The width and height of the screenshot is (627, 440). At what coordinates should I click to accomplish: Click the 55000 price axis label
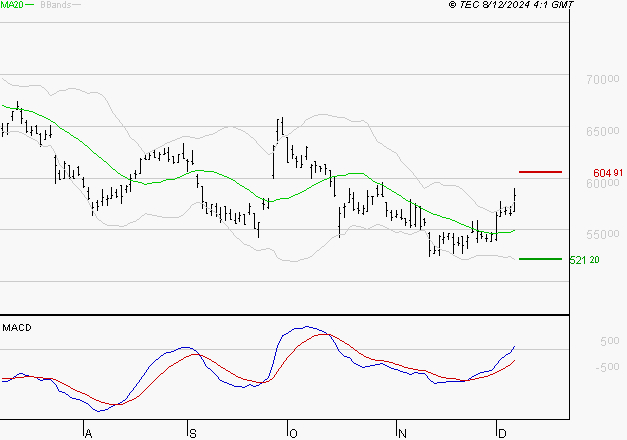coord(603,234)
